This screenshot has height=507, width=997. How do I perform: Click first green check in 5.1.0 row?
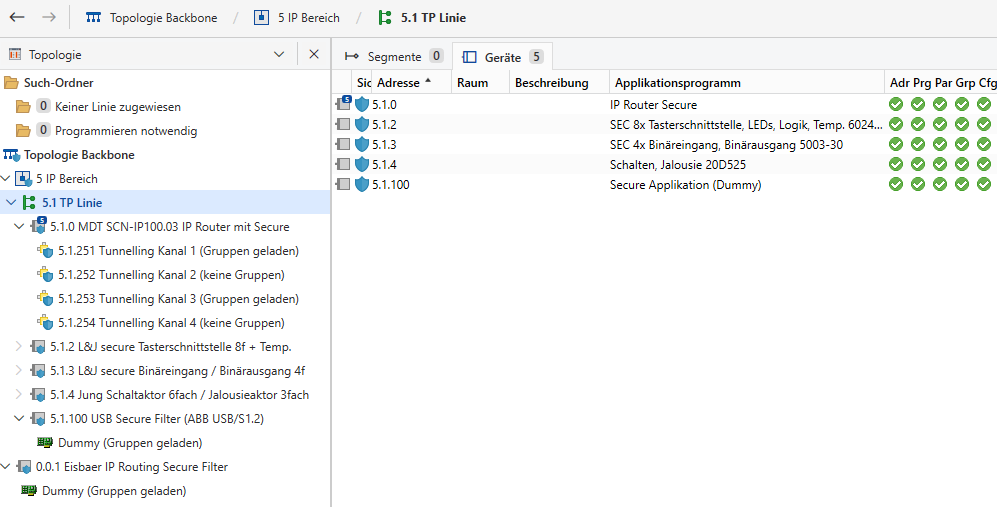coord(896,104)
